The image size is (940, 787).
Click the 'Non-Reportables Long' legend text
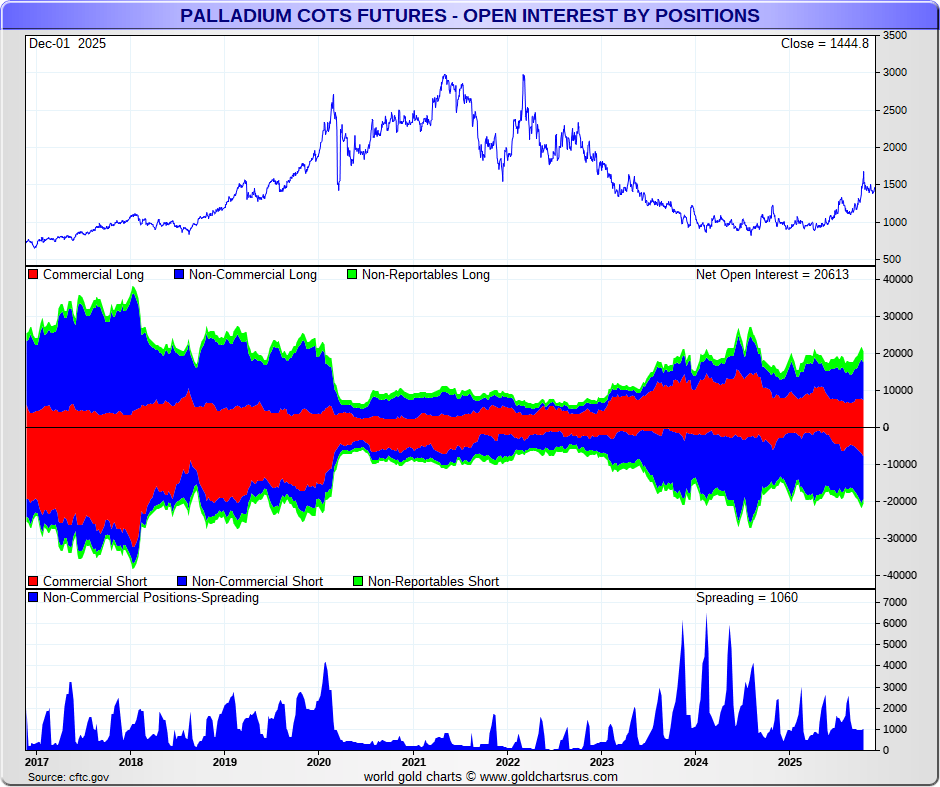pos(426,275)
